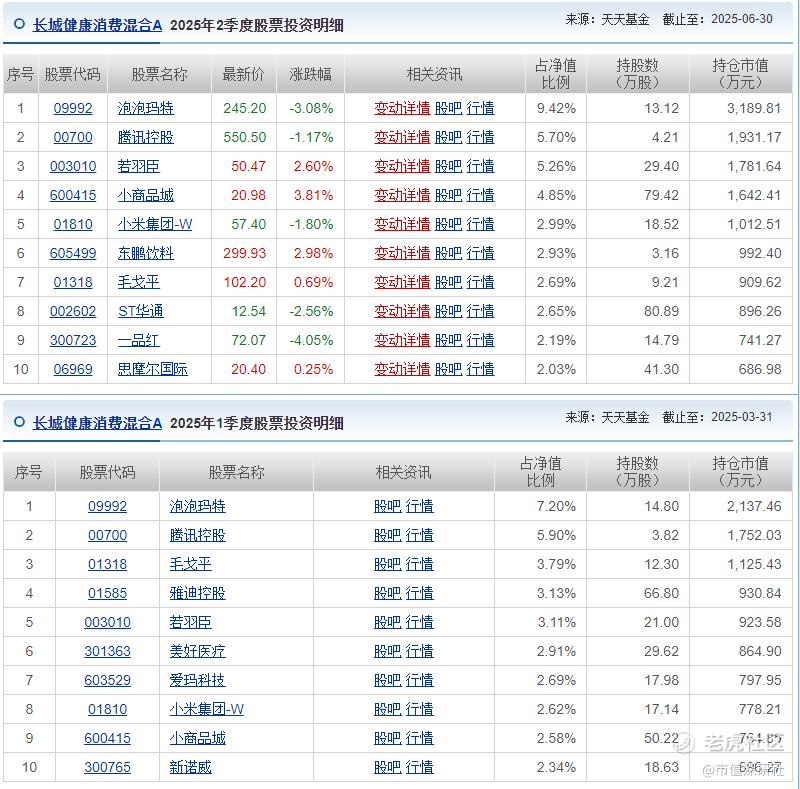The image size is (800, 789).
Task: Open 小米集团-W link in 2季度 table
Action: click(x=155, y=224)
